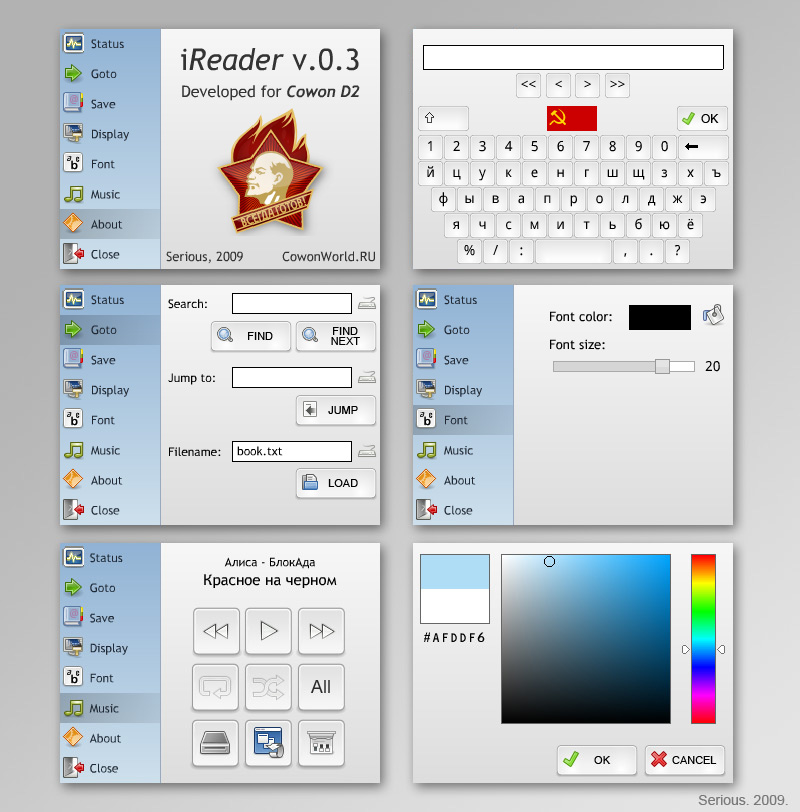800x812 pixels.
Task: Click the saturation gradient picker circle
Action: point(549,561)
